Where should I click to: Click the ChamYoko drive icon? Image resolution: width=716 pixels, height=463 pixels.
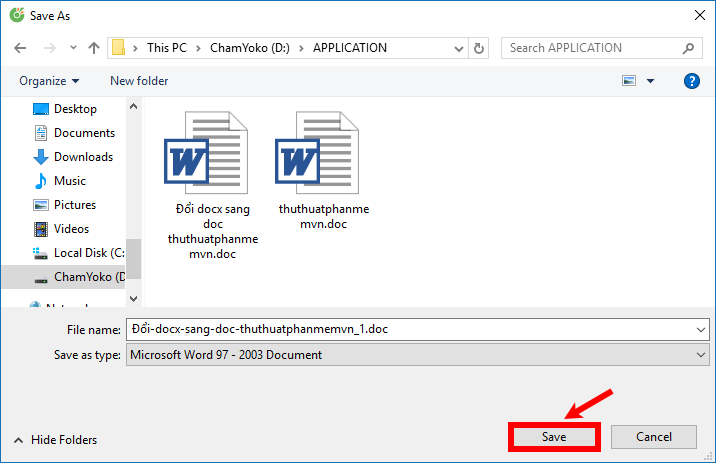click(x=41, y=280)
